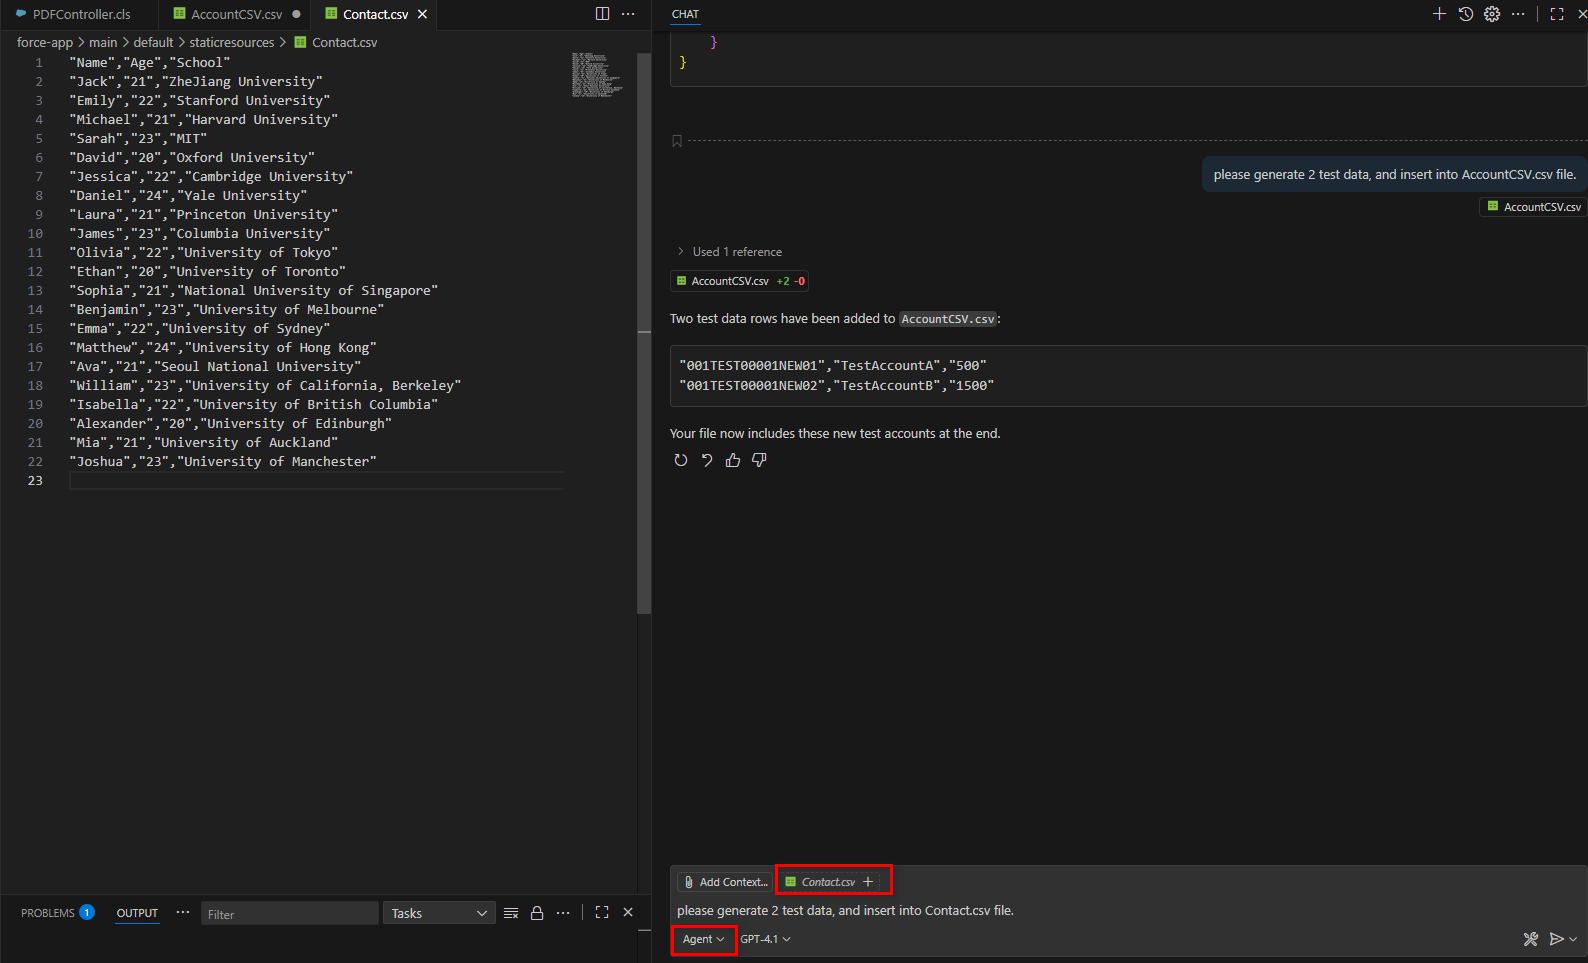
Task: Expand the Used 1 reference section
Action: (729, 252)
